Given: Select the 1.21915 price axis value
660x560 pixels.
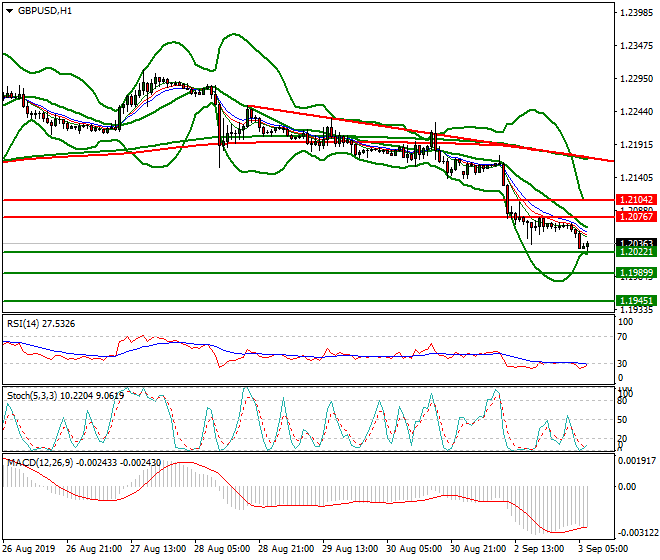Looking at the screenshot, I should pos(637,144).
